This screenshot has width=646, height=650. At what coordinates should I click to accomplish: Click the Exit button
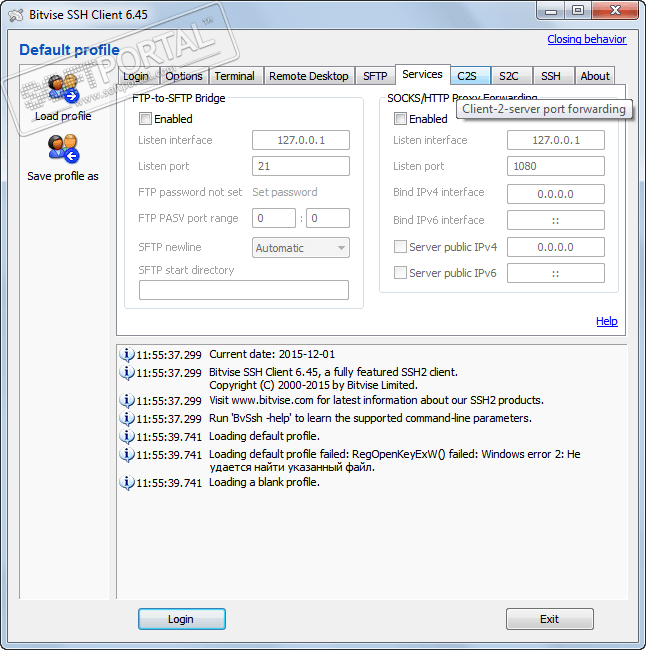click(x=549, y=619)
